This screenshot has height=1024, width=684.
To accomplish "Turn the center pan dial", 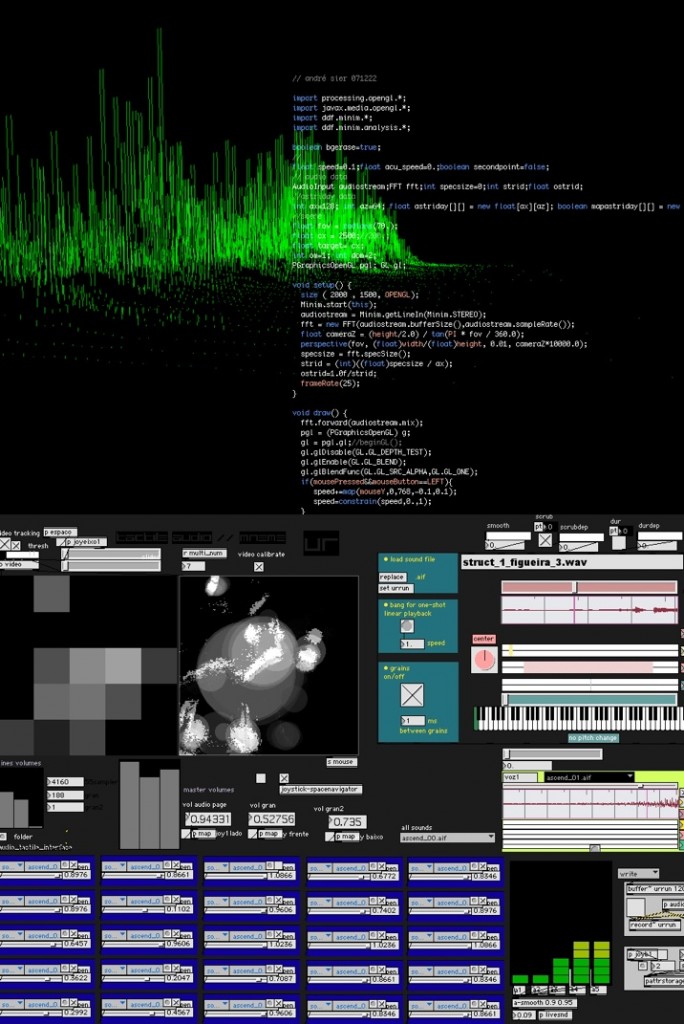I will tap(484, 660).
